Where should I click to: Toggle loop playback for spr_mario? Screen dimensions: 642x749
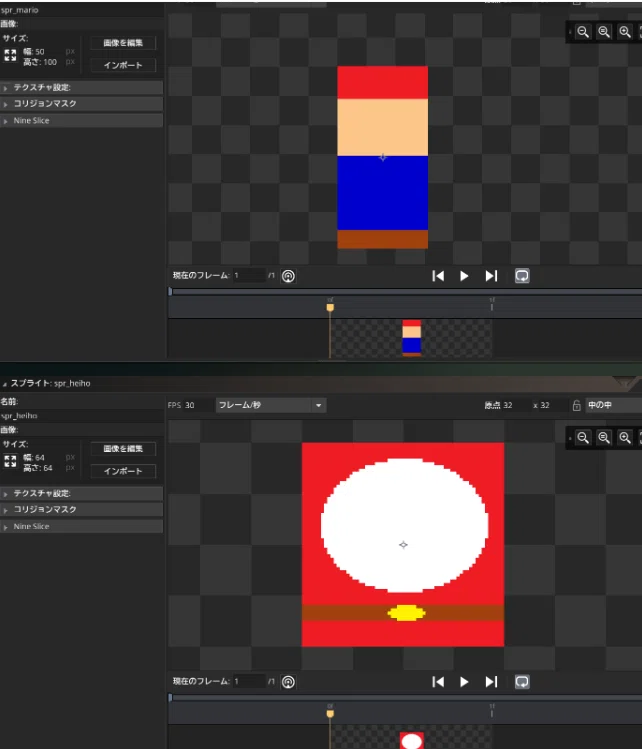522,276
